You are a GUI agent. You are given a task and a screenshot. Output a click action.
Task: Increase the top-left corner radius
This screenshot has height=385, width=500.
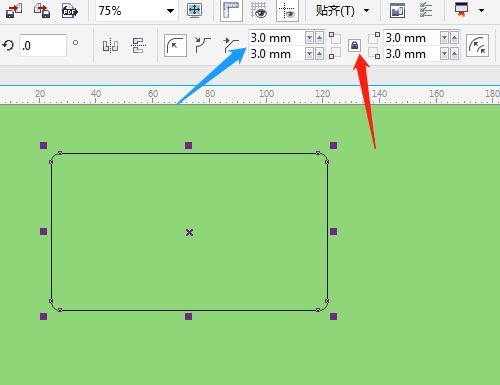tap(319, 38)
